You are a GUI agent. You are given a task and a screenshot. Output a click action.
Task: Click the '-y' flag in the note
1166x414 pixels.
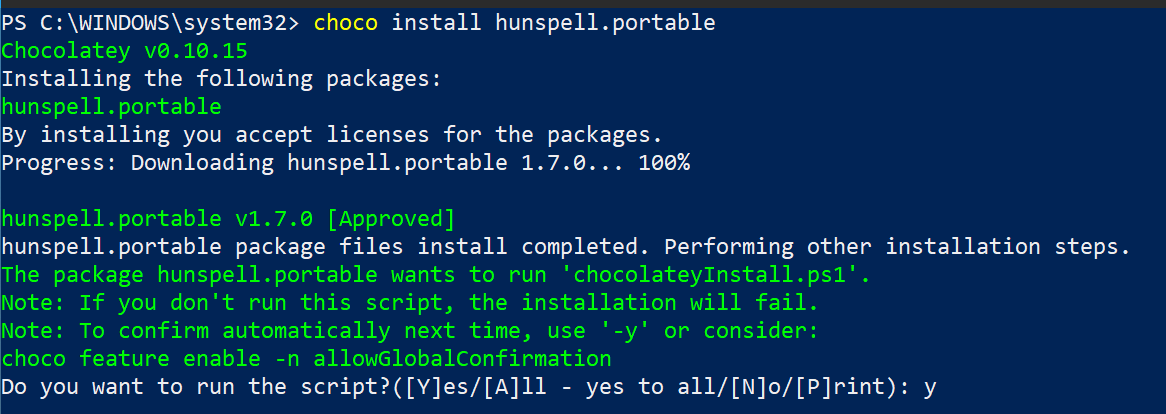pyautogui.click(x=624, y=331)
